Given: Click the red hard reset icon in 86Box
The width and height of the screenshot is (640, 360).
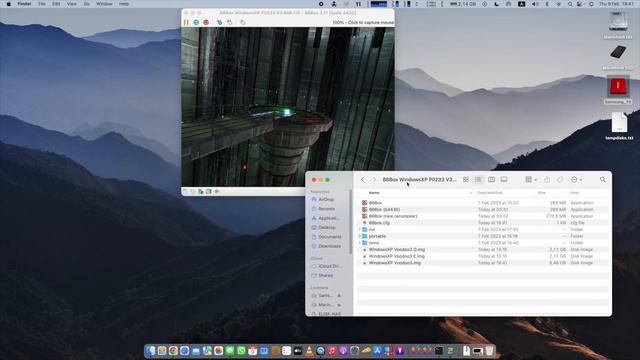Looking at the screenshot, I should point(206,22).
